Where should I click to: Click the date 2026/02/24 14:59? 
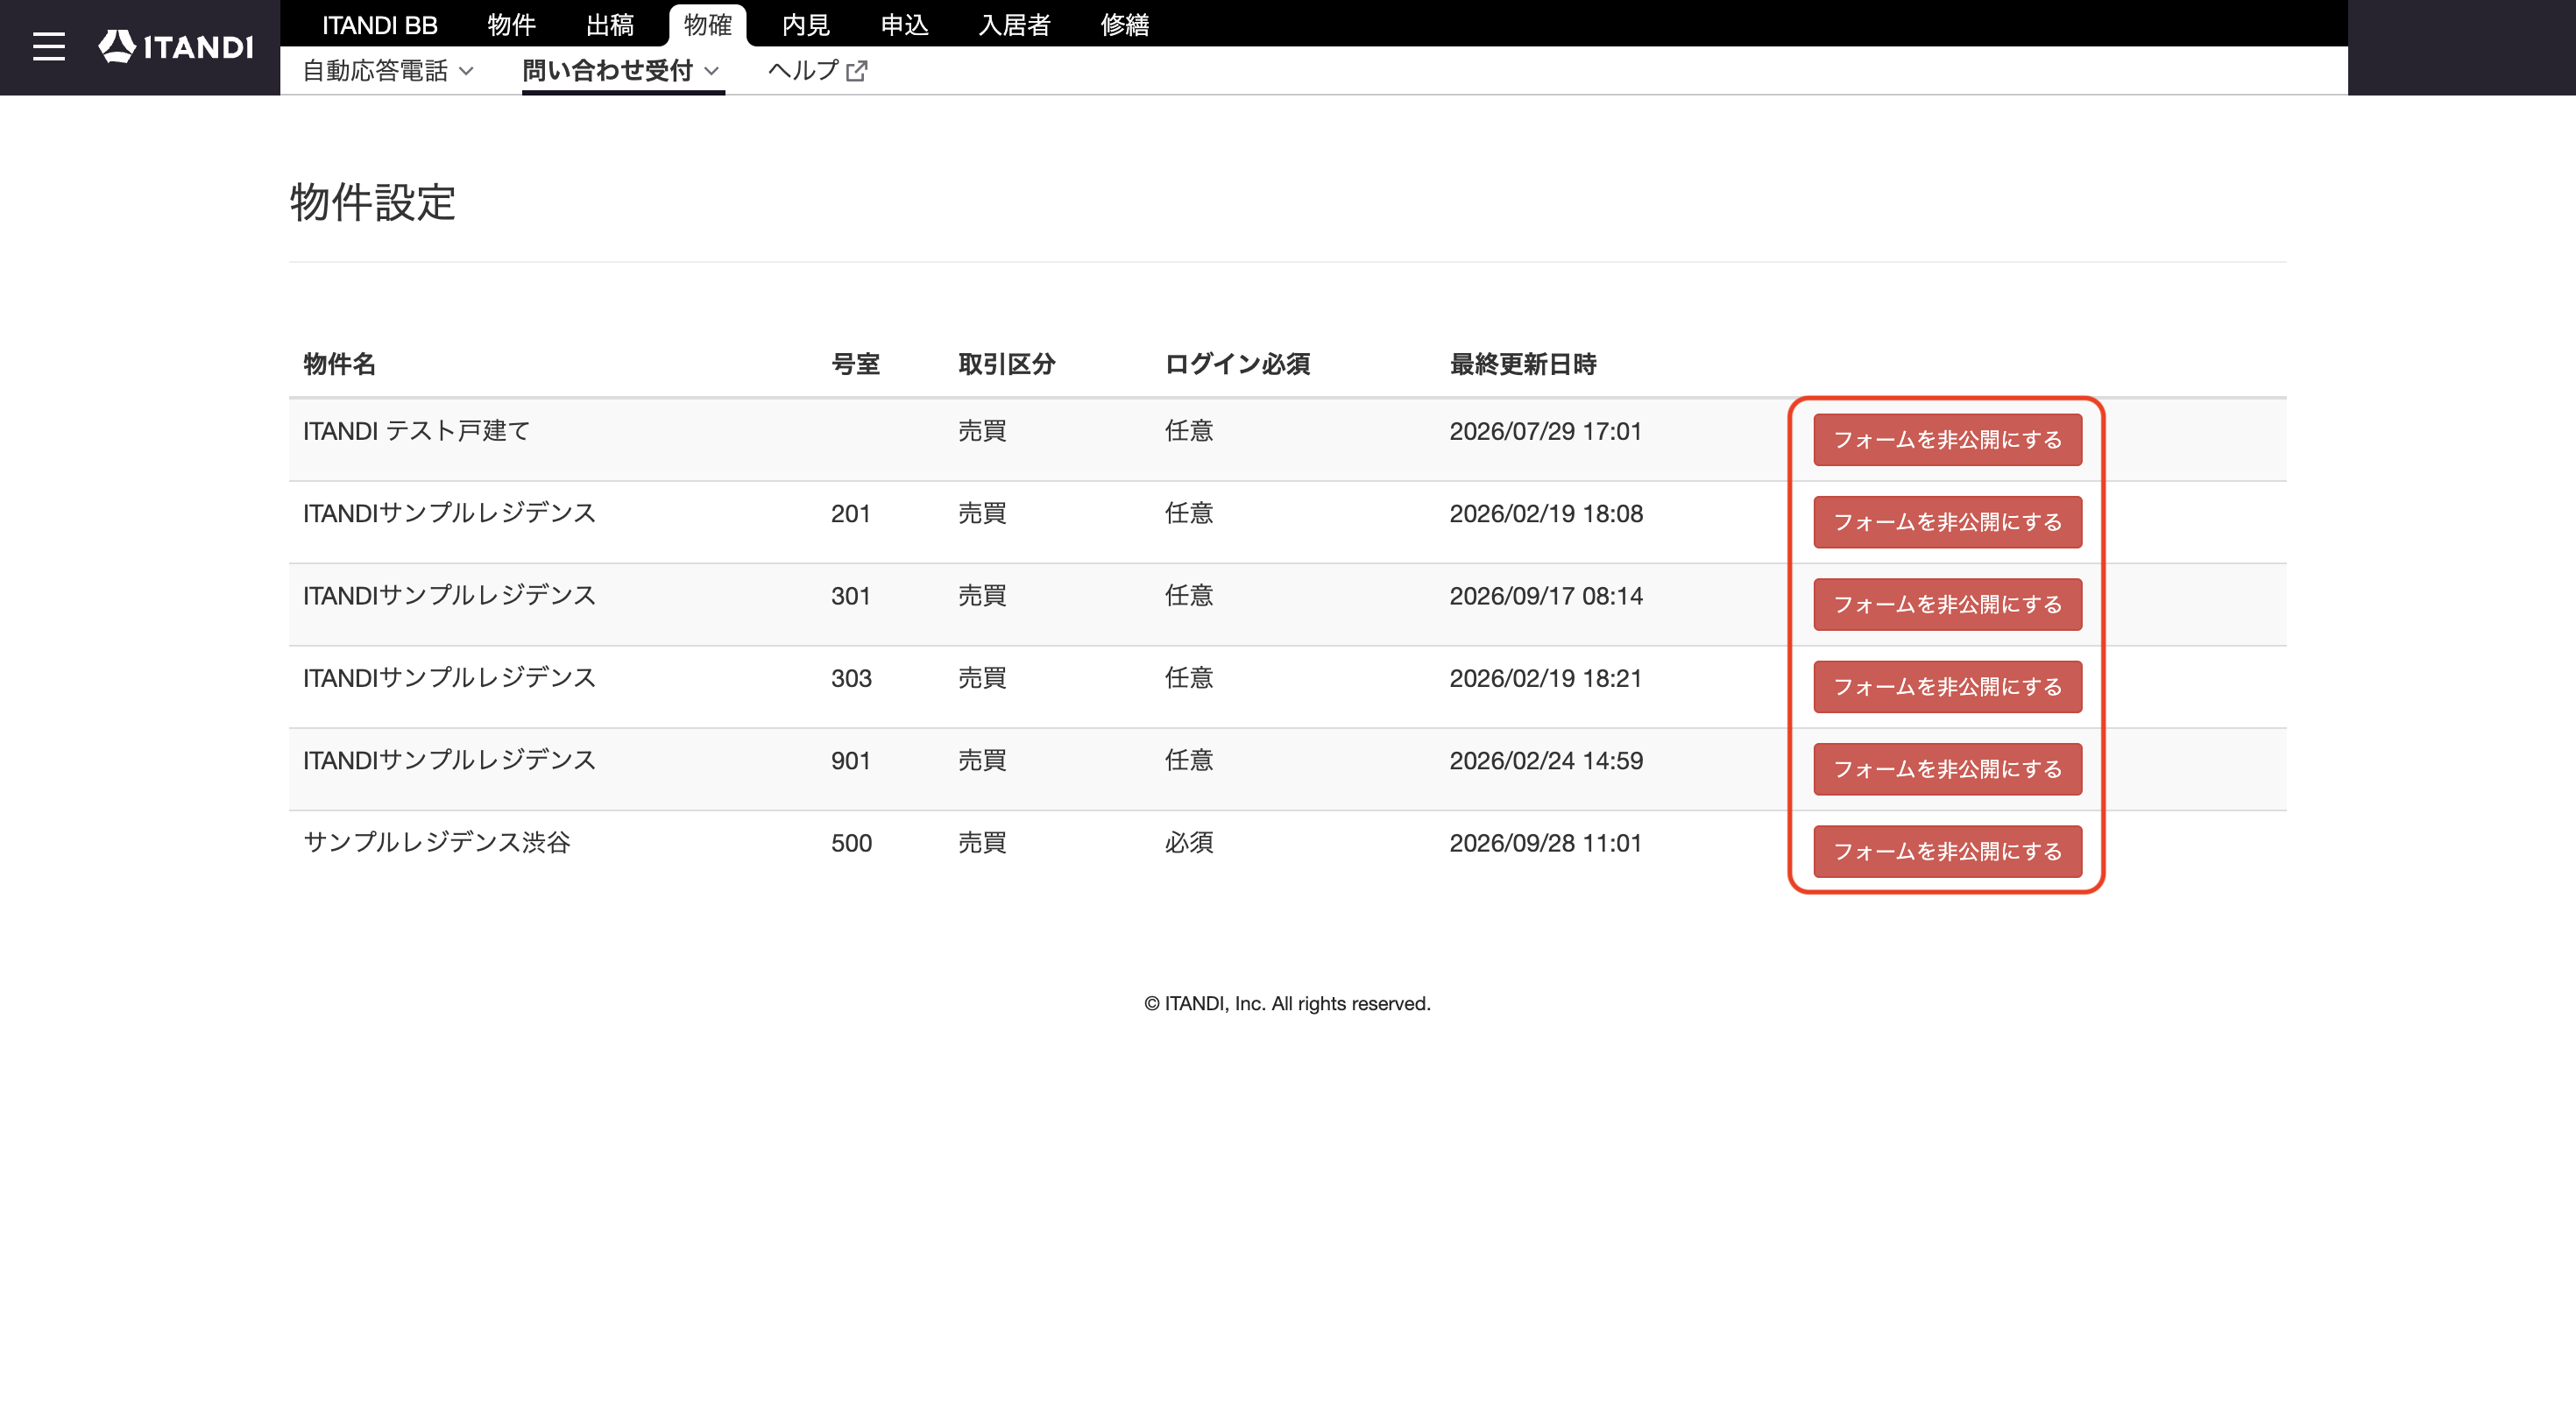[1546, 761]
